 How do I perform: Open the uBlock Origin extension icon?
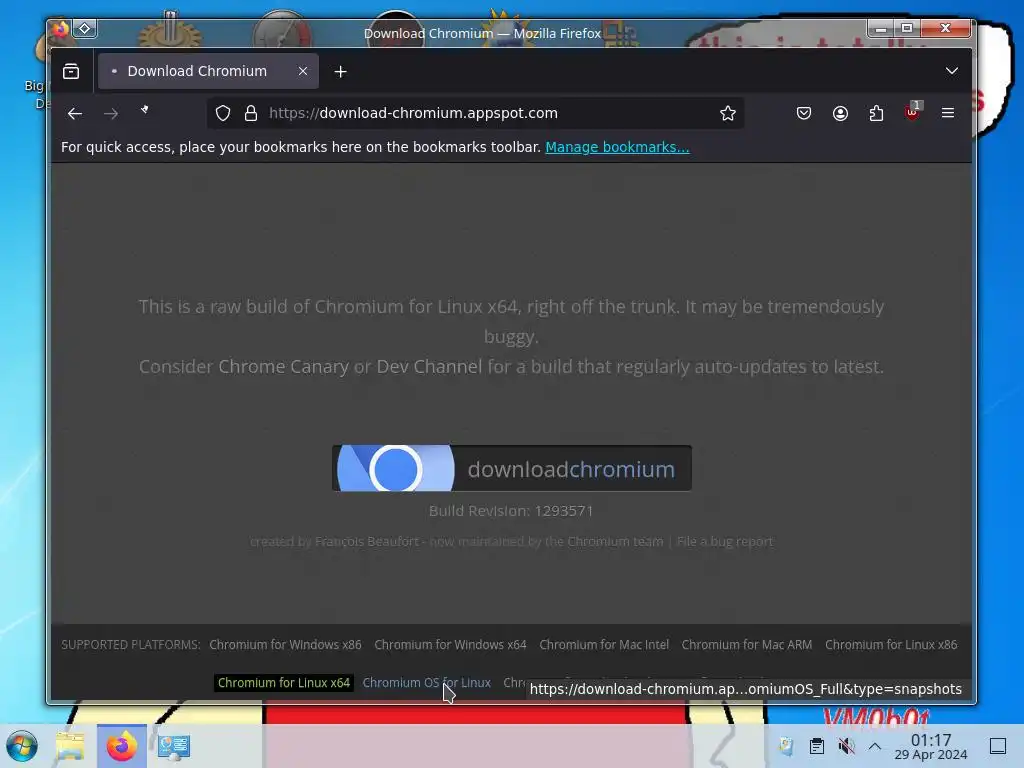[912, 112]
